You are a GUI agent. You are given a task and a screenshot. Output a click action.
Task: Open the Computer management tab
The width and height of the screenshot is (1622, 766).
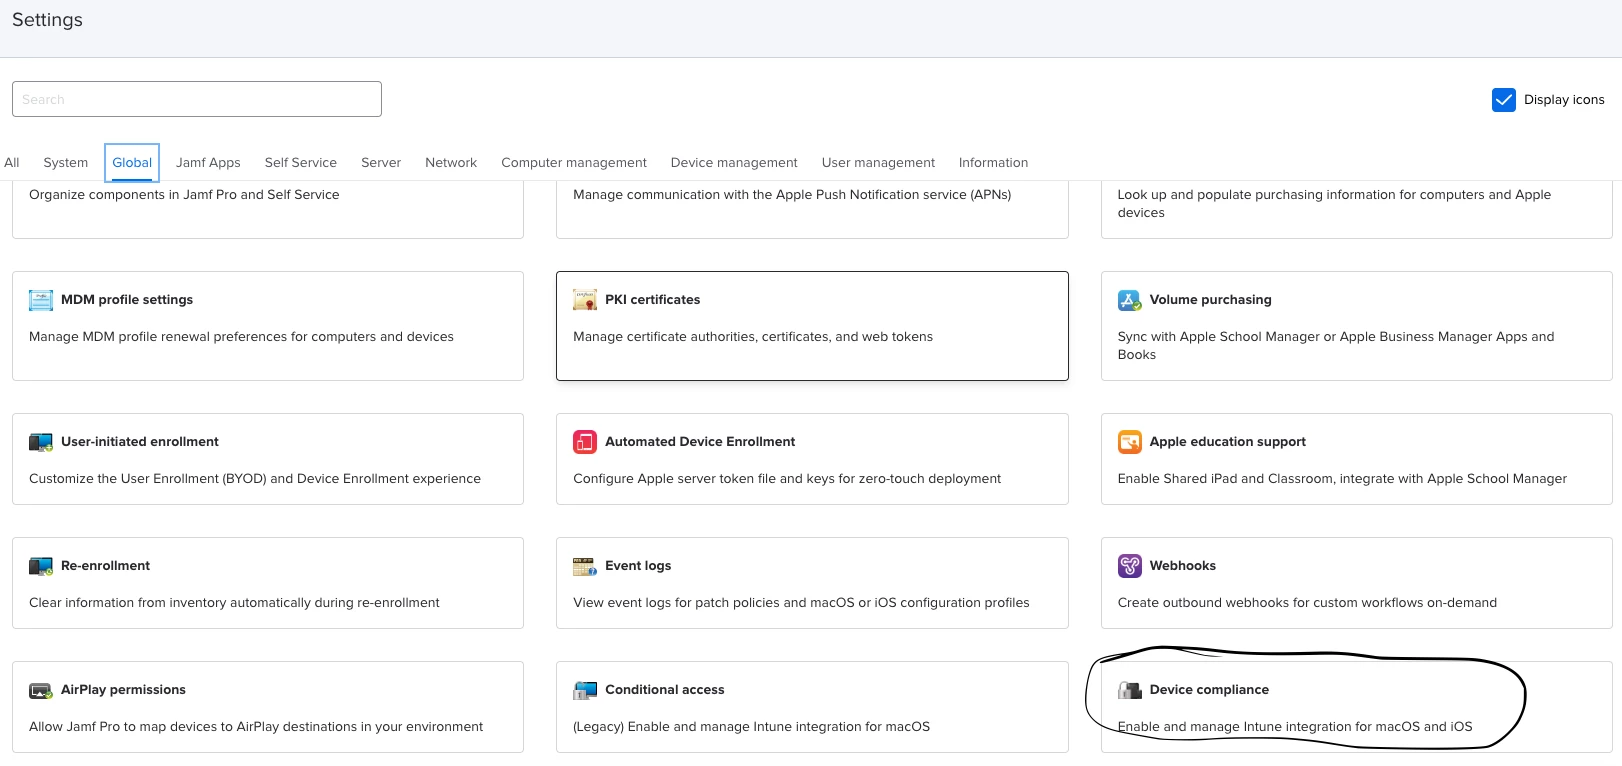(574, 163)
